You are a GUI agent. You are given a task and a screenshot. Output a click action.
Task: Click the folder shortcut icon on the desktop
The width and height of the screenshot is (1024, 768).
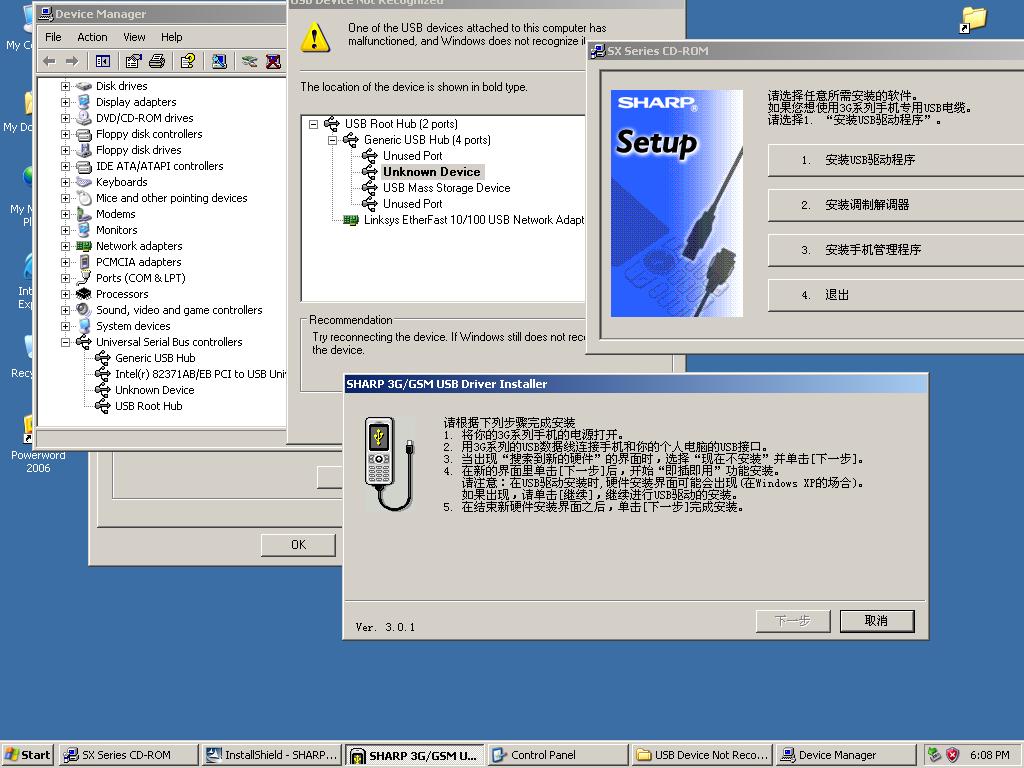coord(972,19)
